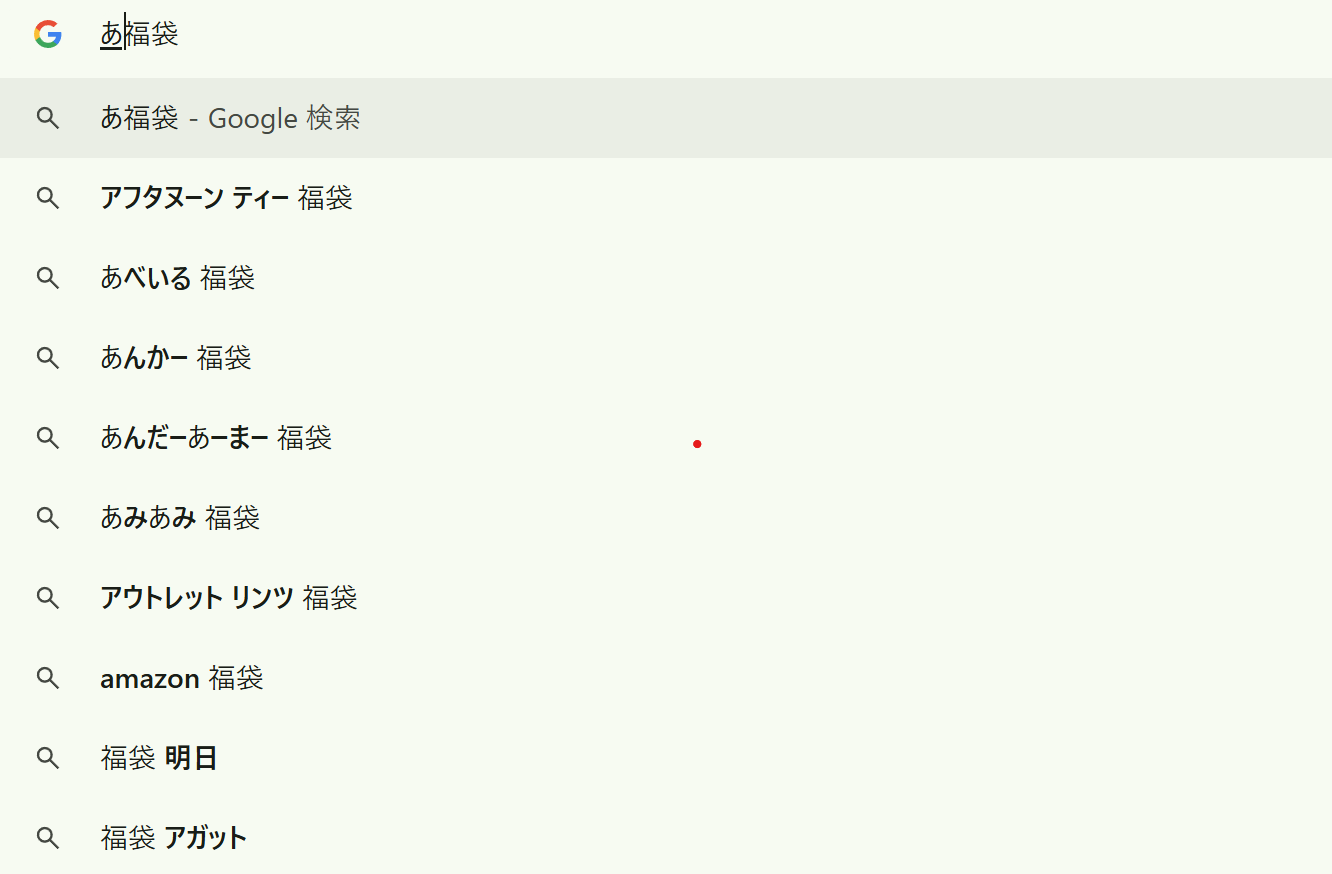Pick the あんかー 福袋 suggestion
The image size is (1332, 874).
coord(175,358)
